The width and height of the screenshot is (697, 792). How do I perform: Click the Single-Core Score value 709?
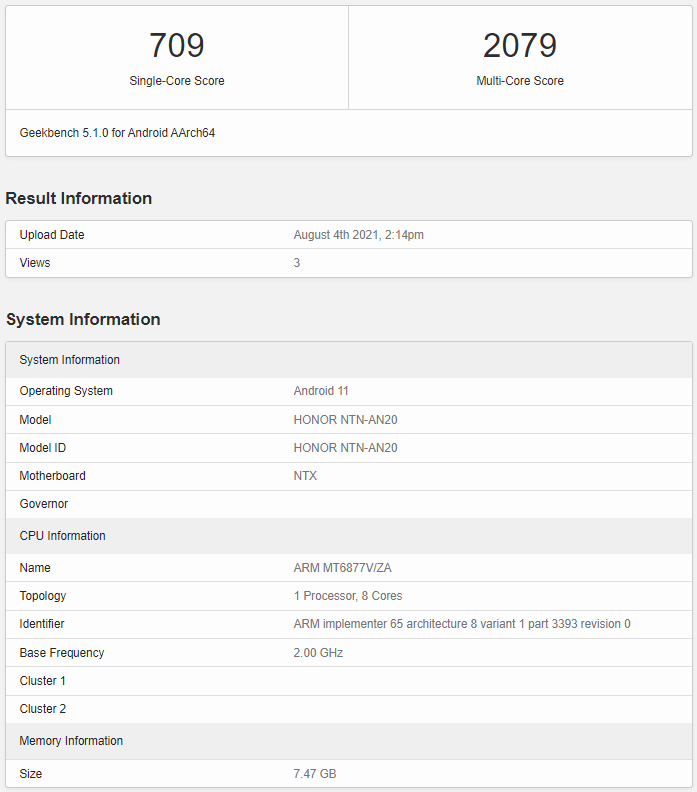(177, 46)
